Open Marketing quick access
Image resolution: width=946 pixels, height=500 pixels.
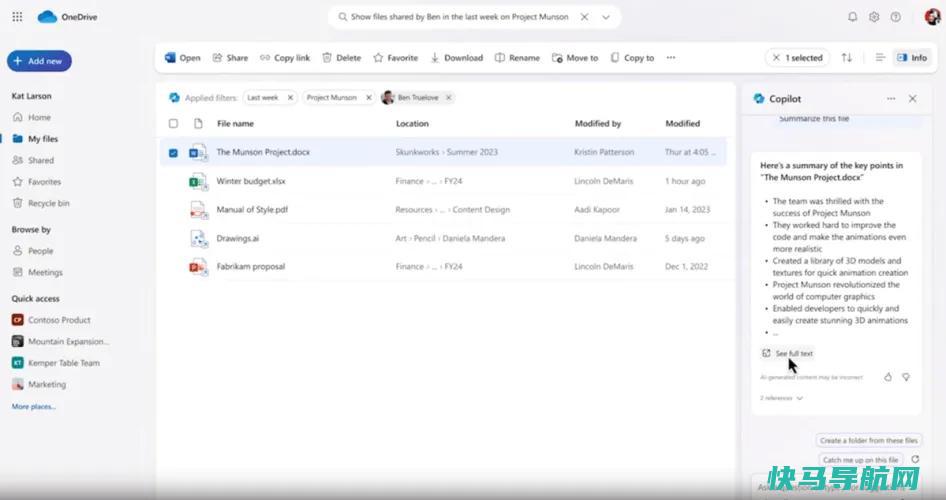[39, 384]
